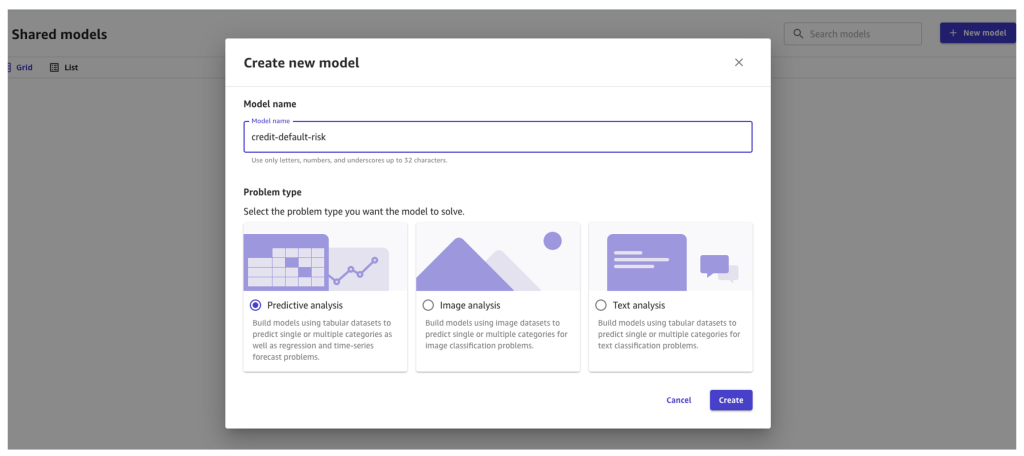Click the Predictive analysis description text
Viewport: 1024px width, 456px height.
click(322, 340)
